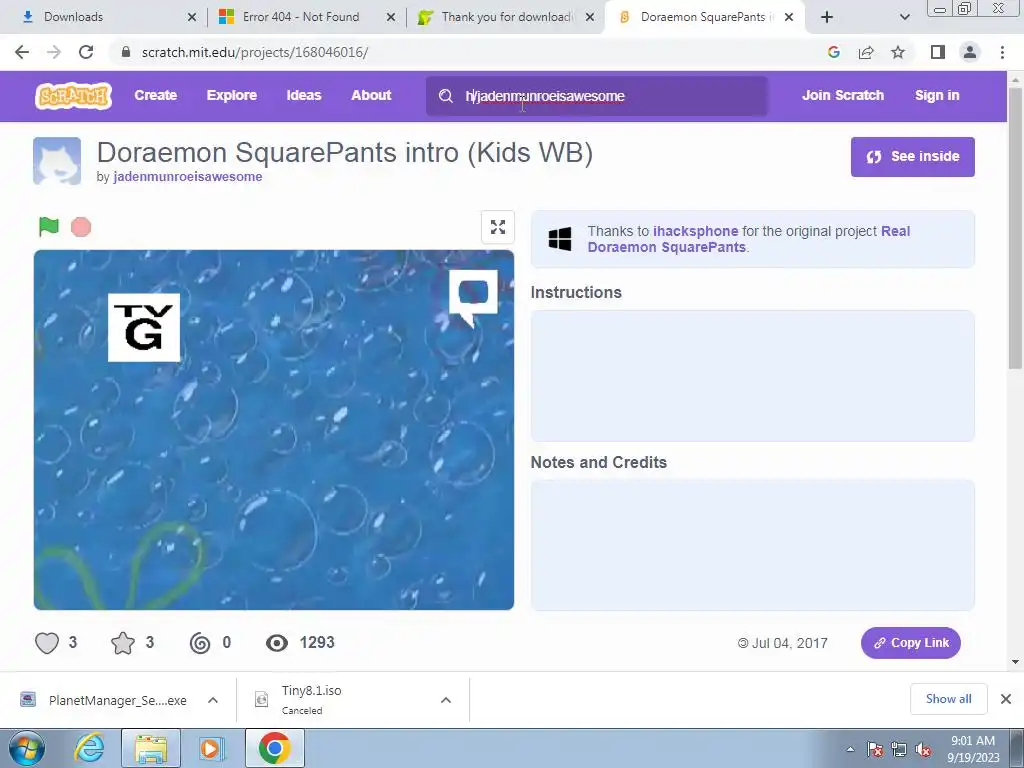Bookmark this page with the star
1024x768 pixels.
[x=898, y=52]
